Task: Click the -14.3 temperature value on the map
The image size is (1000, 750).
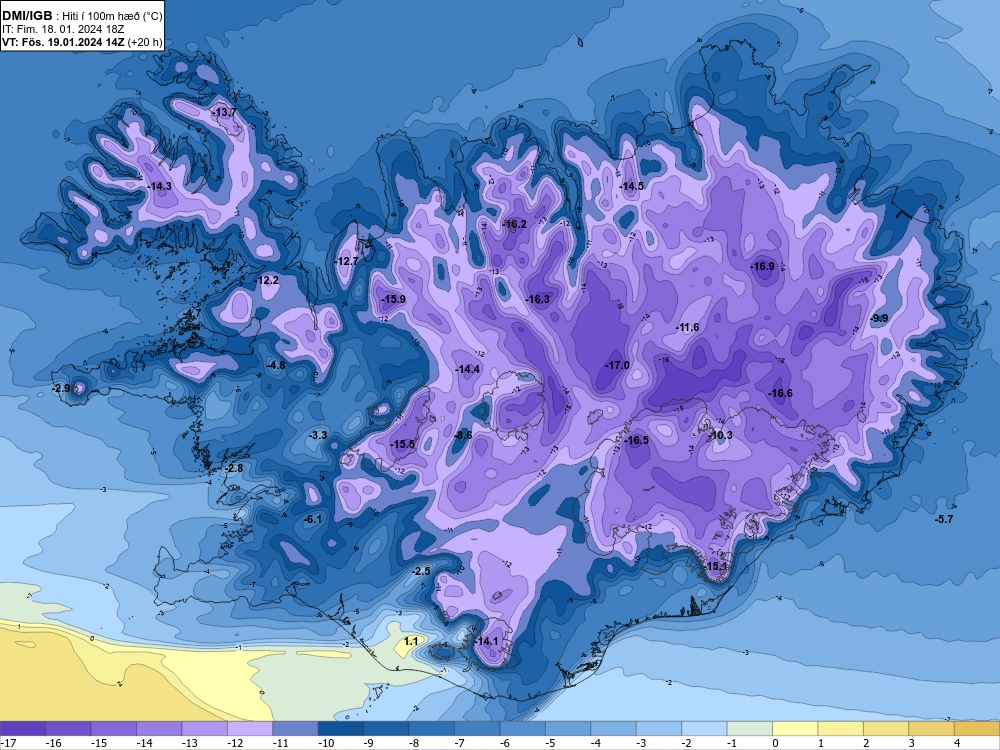Action: (x=159, y=186)
